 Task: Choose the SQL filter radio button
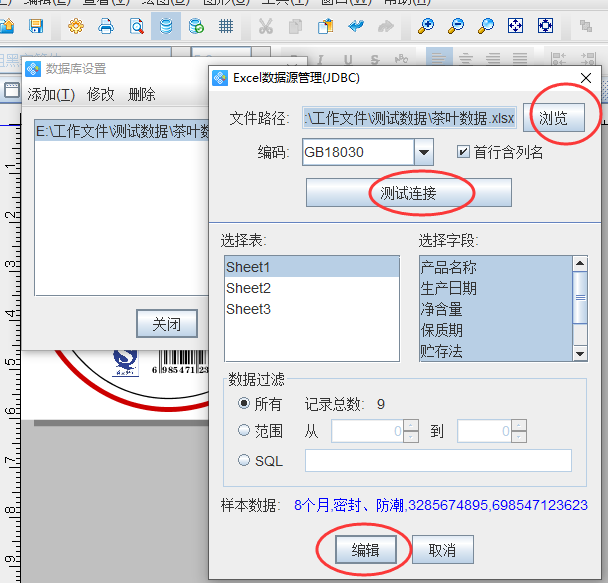coord(244,460)
